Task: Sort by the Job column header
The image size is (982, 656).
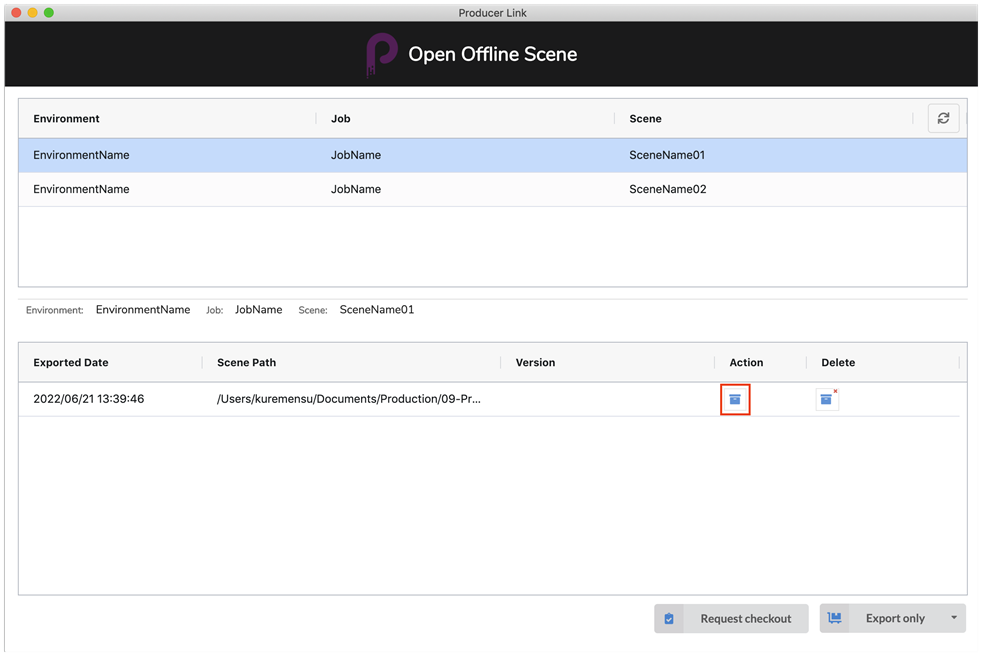Action: [340, 118]
